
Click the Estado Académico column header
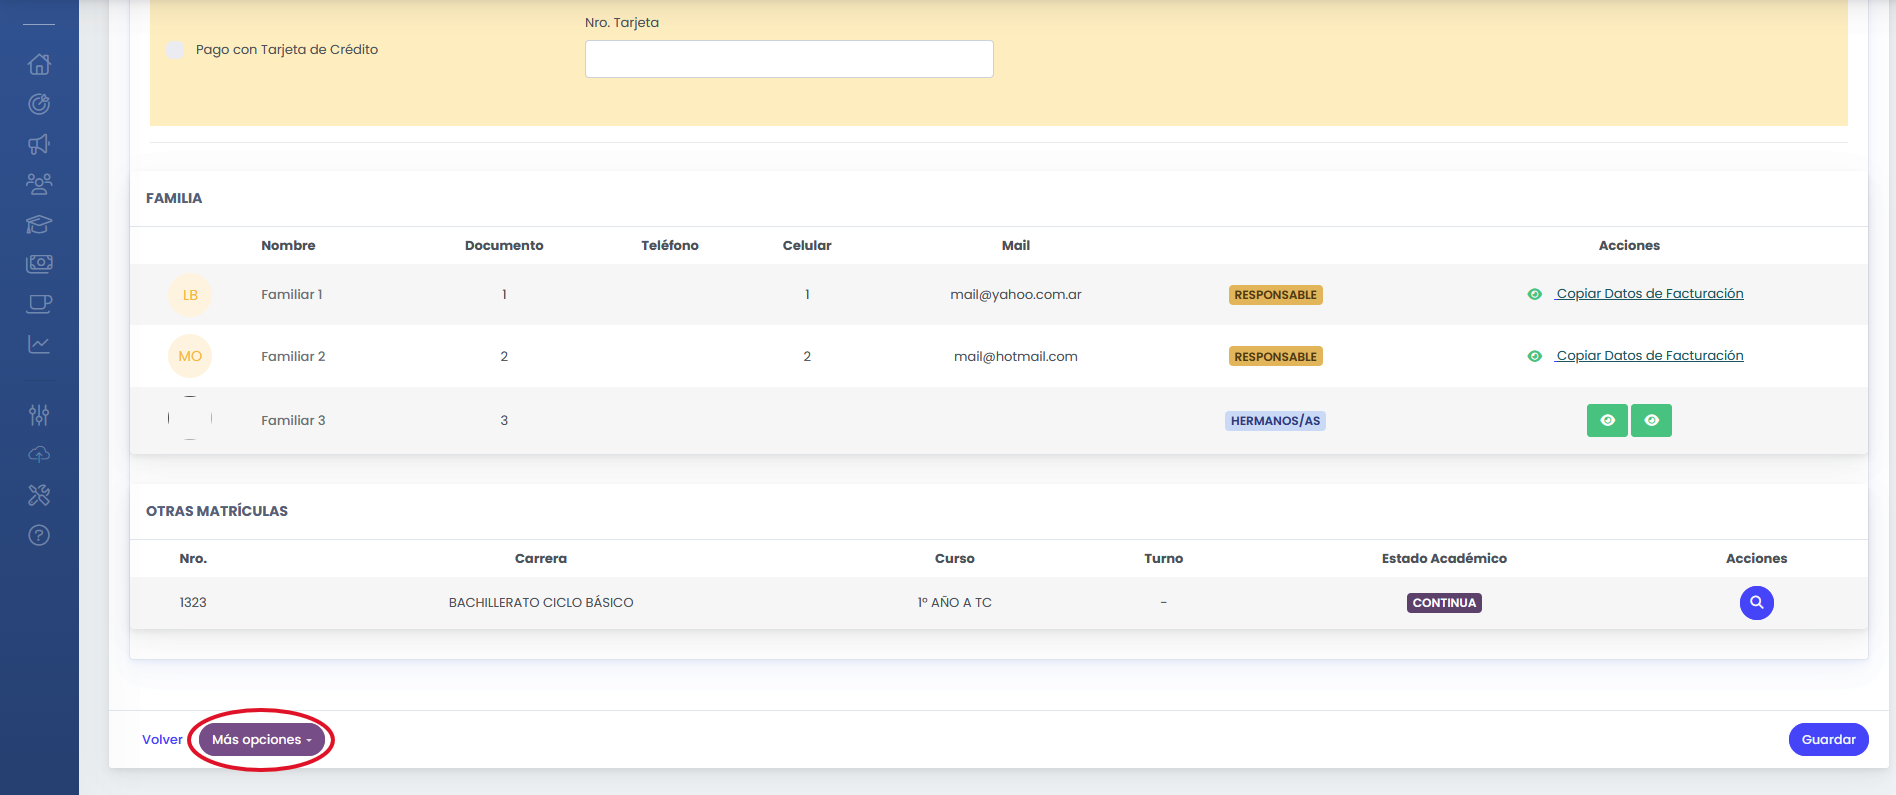pos(1444,559)
